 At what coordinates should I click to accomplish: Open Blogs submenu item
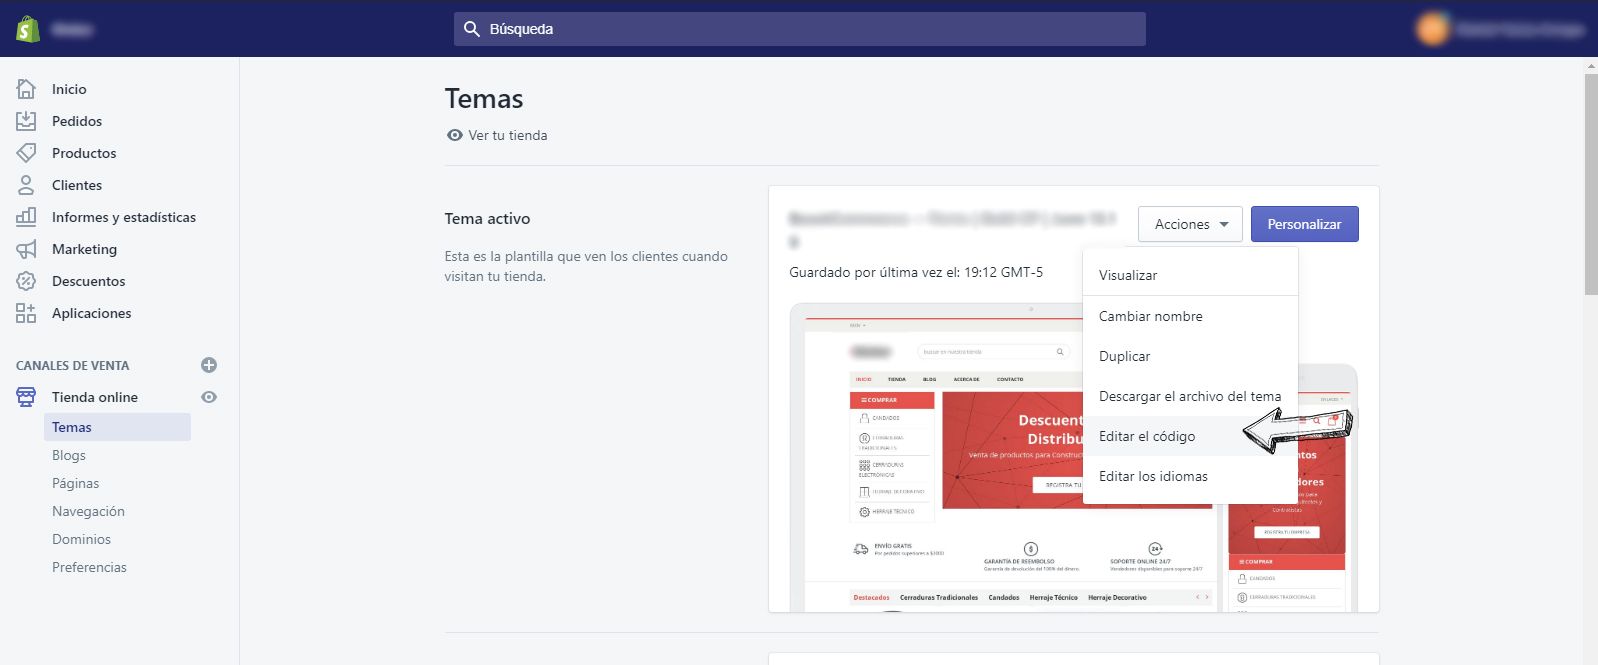(x=69, y=455)
